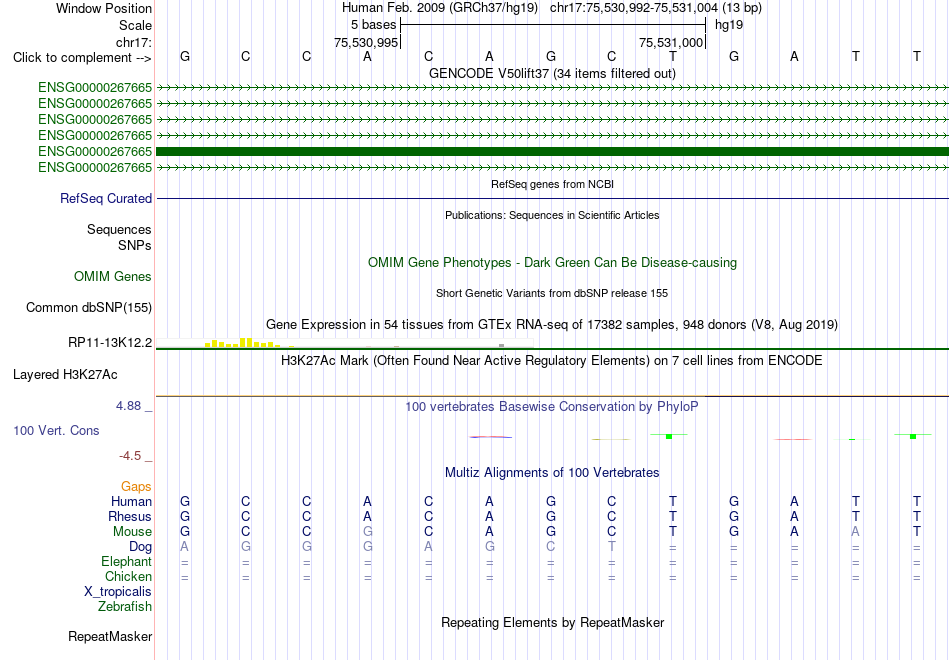Viewport: 950px width, 660px height.
Task: Click the T base in Dog row
Action: (611, 547)
